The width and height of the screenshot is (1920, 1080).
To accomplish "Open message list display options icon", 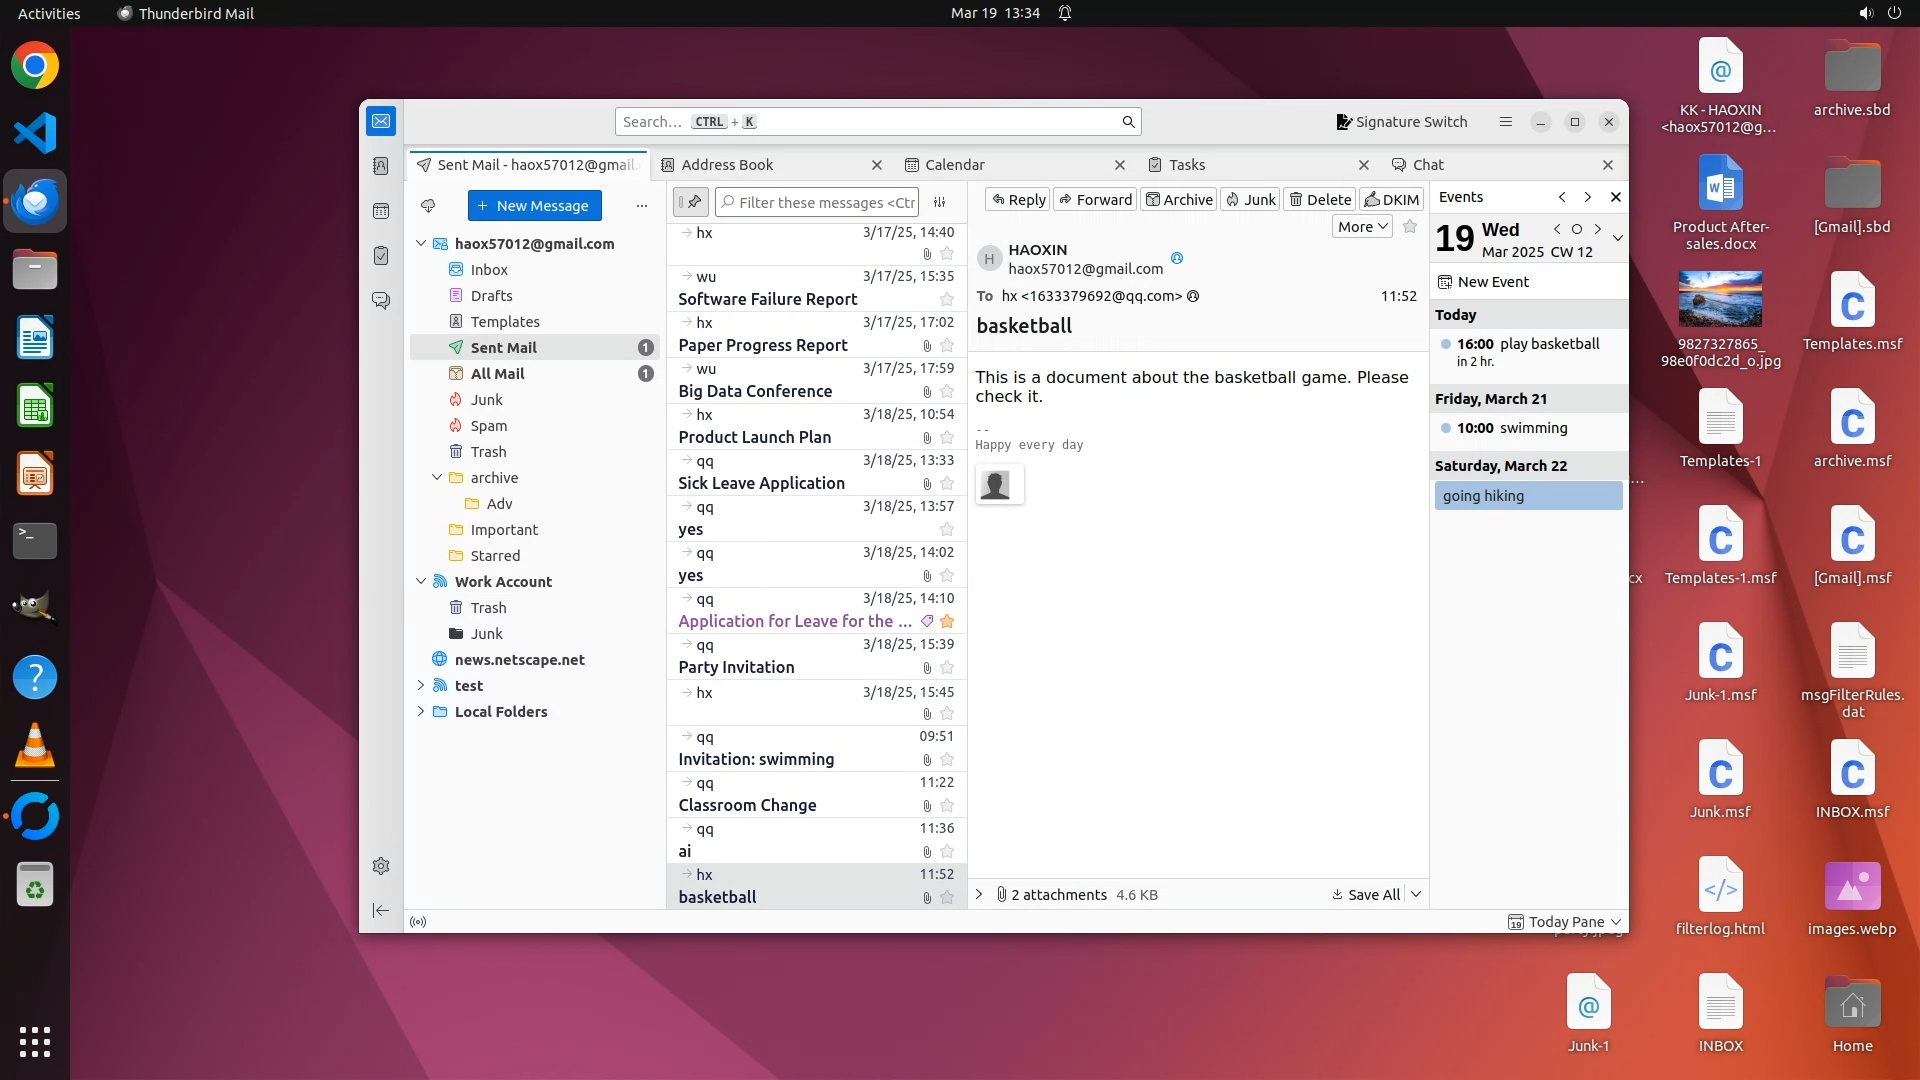I will pos(940,202).
